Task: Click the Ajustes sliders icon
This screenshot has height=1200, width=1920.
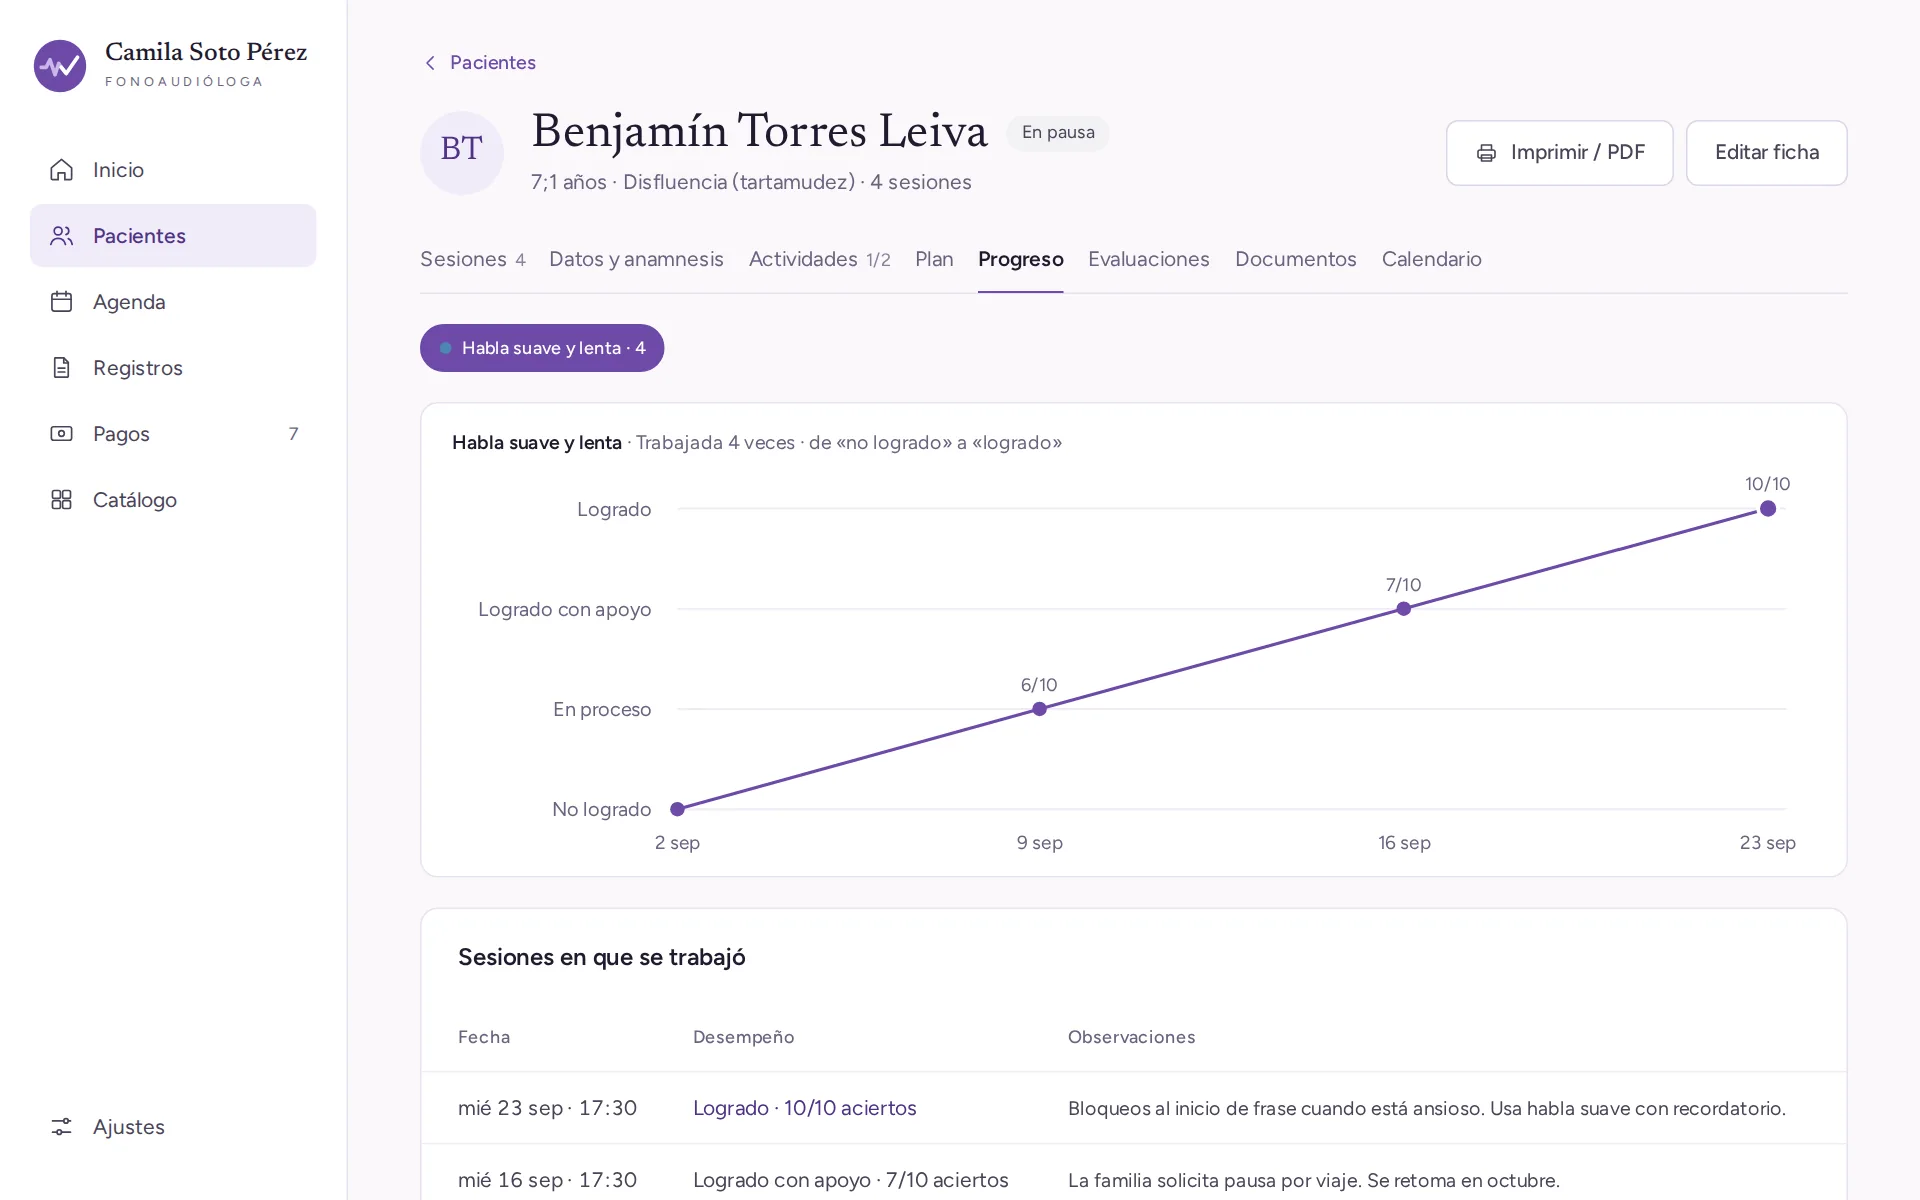Action: point(61,1127)
